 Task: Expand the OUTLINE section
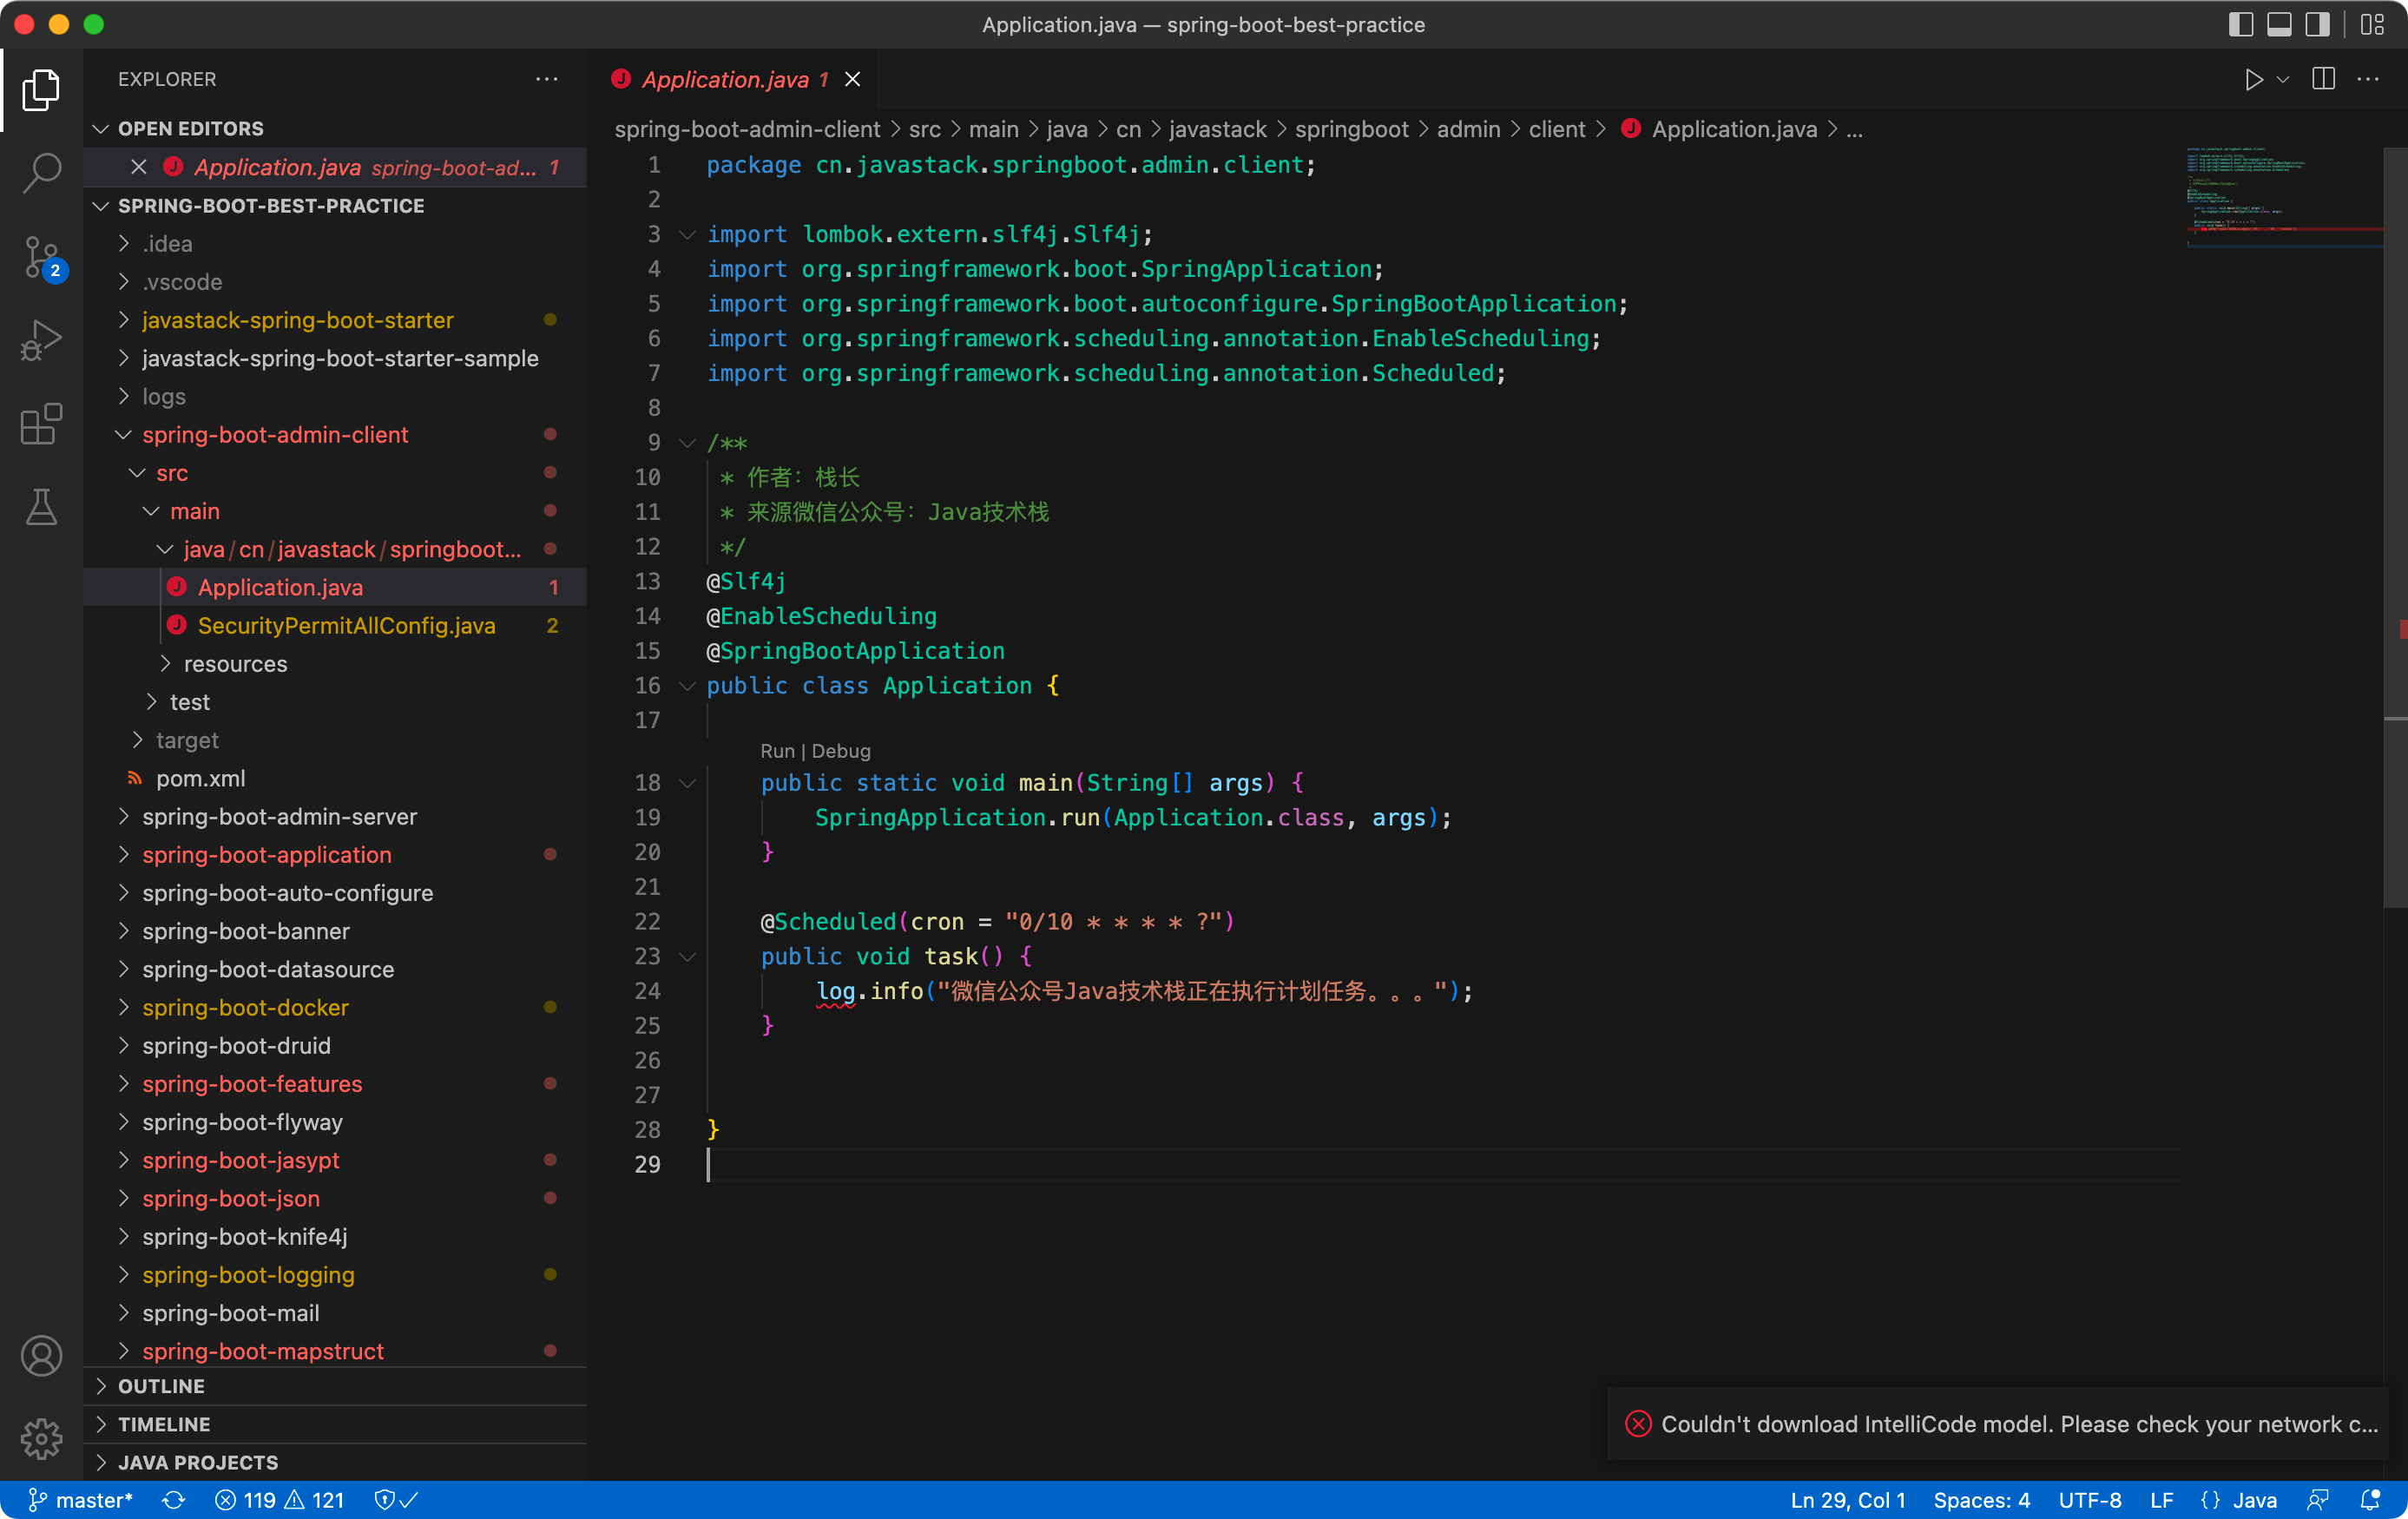[x=161, y=1385]
